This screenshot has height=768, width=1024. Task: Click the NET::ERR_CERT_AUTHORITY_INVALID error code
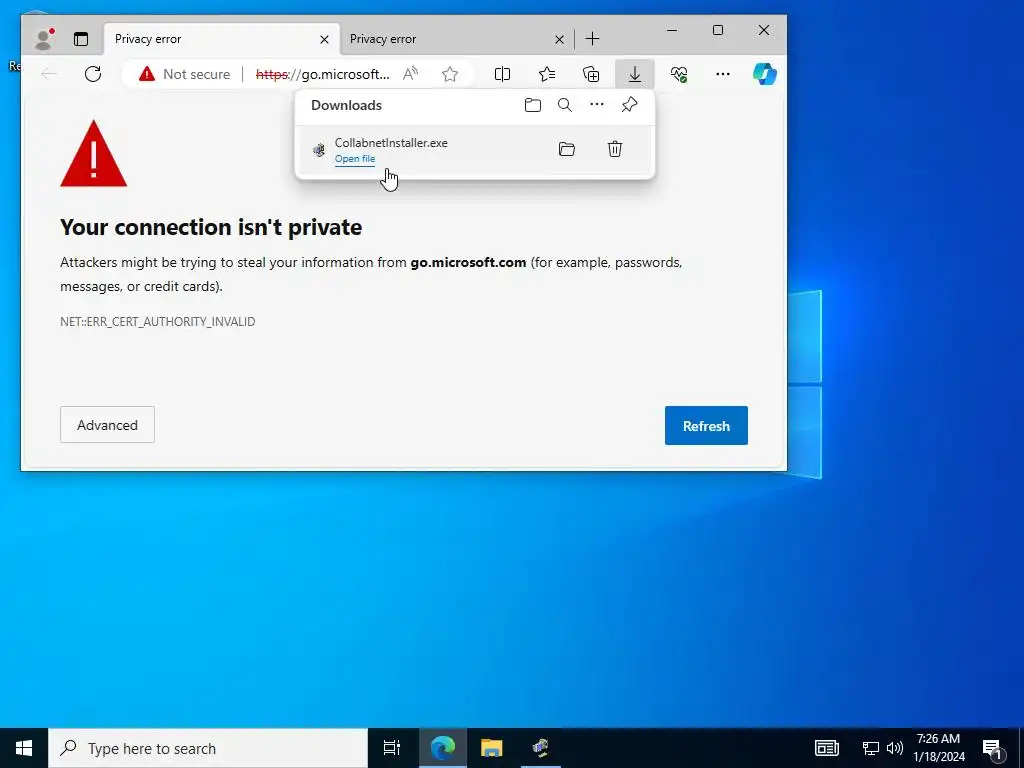click(157, 322)
